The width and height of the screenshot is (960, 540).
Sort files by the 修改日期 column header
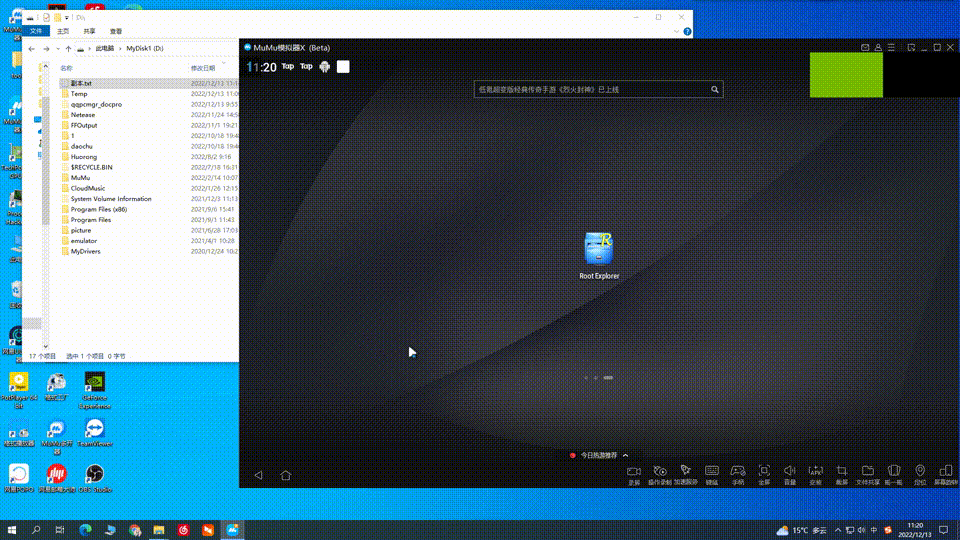click(x=203, y=68)
